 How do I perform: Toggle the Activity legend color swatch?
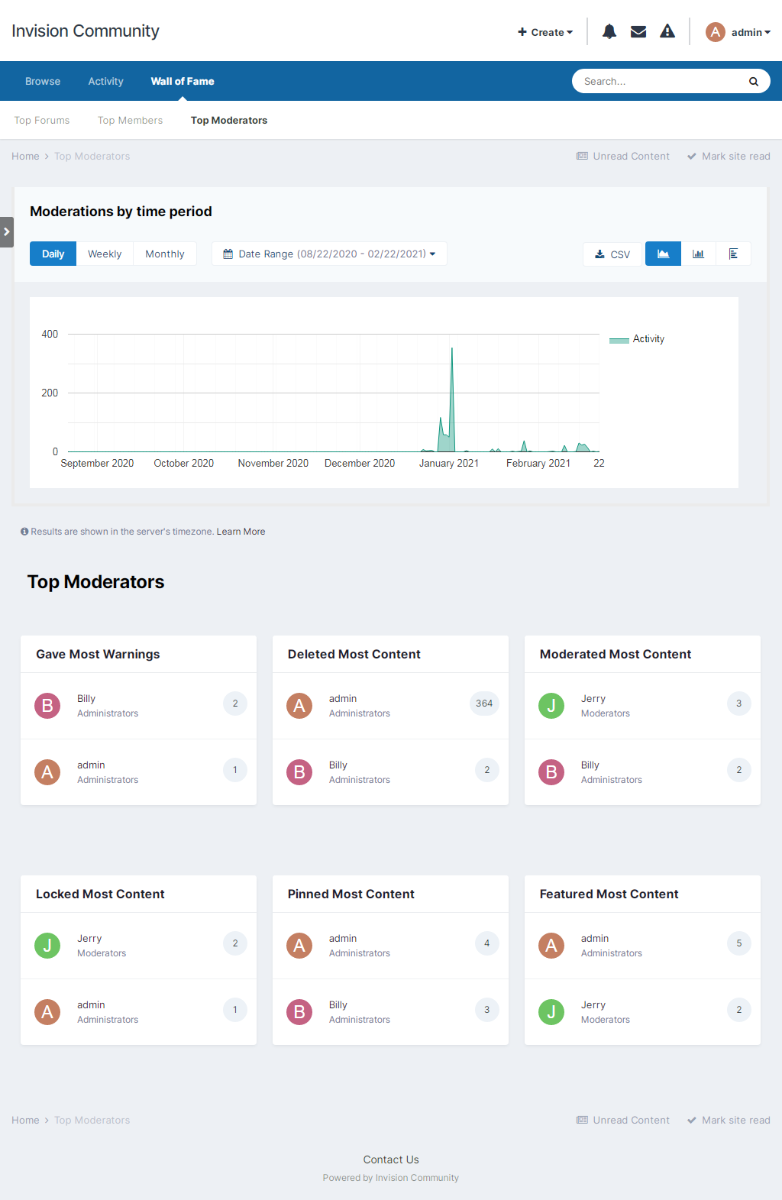(x=619, y=340)
